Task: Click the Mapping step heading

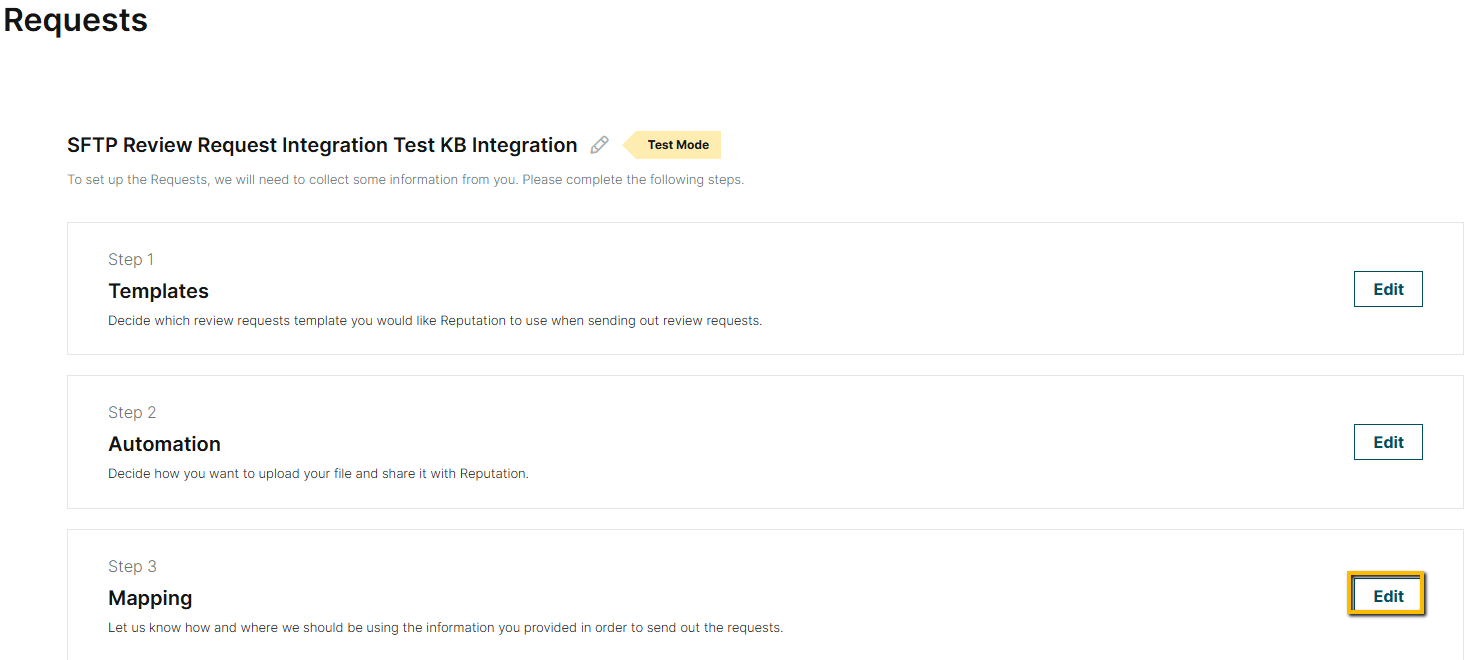Action: pyautogui.click(x=150, y=598)
